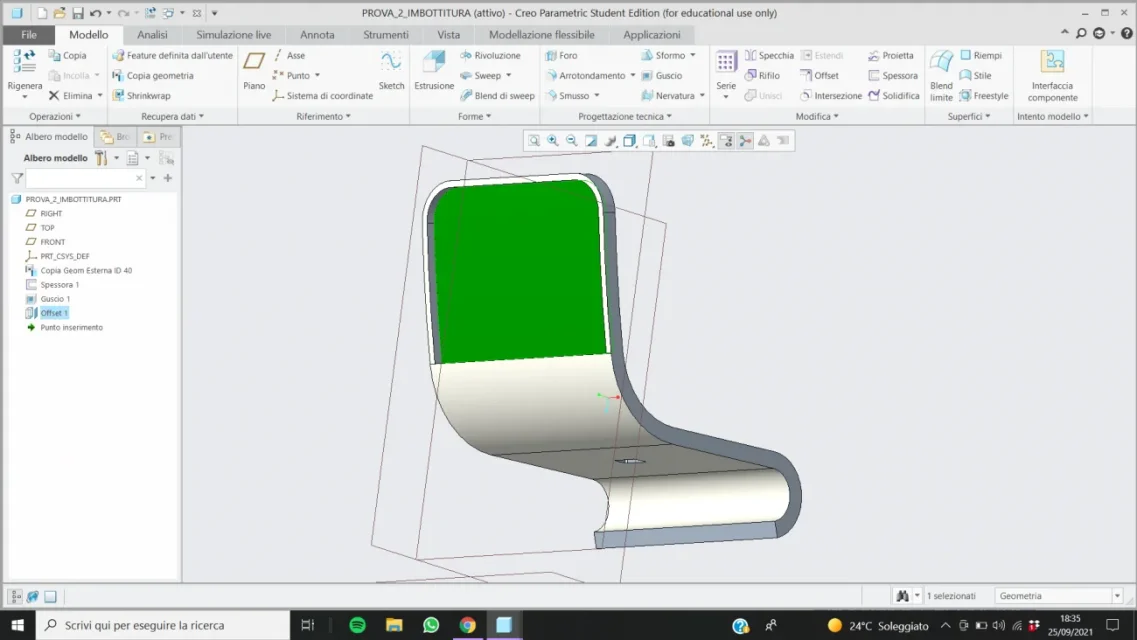Expand the Forme group menu
Screen dimensions: 1137x640
474,116
